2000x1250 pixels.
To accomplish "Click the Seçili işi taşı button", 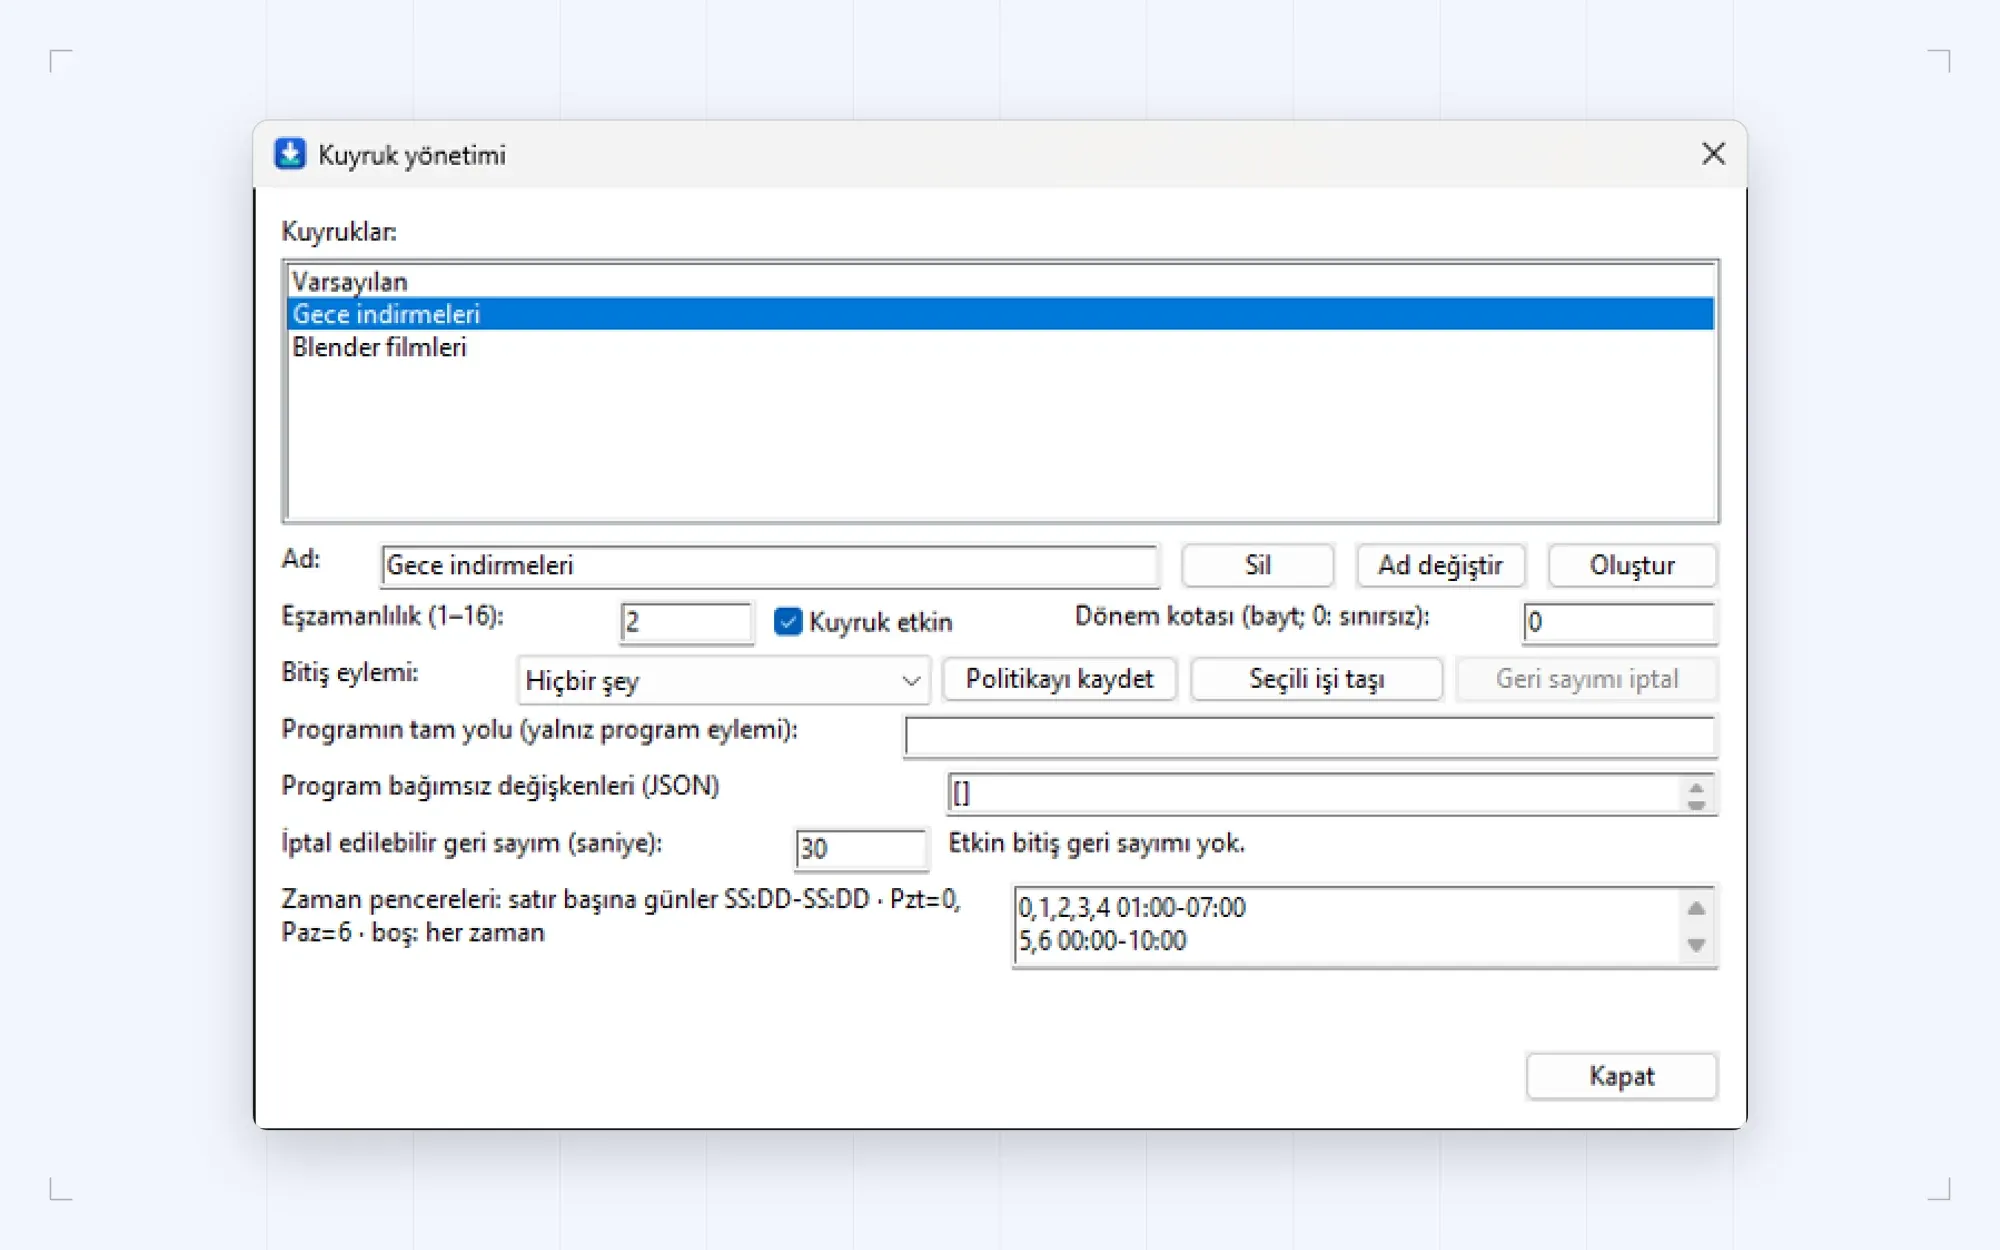I will pos(1316,680).
